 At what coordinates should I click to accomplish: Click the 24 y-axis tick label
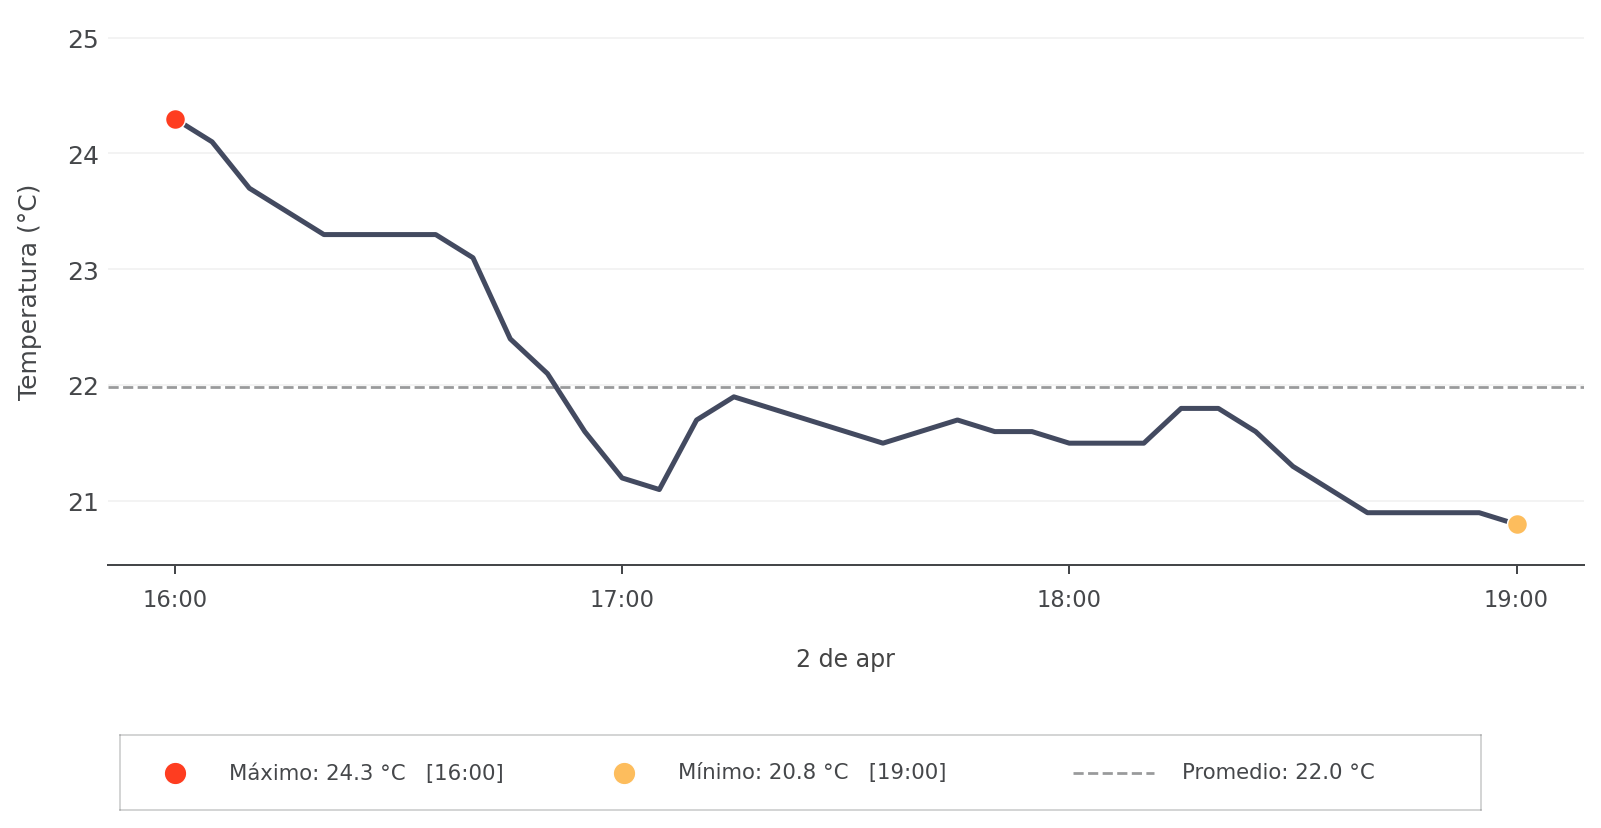coord(83,155)
